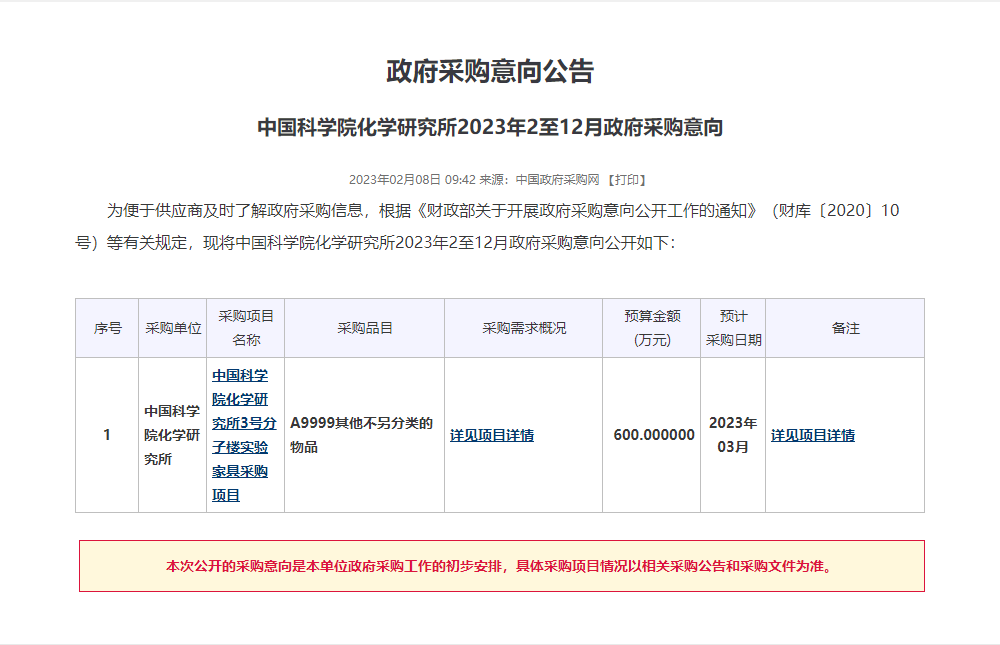
Task: Click the 2023年03月 purchase date cell
Action: click(733, 435)
